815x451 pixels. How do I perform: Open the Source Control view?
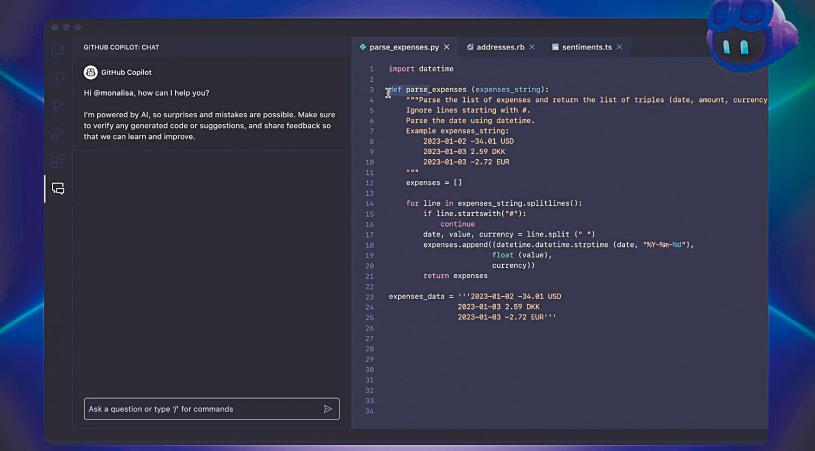[x=58, y=105]
